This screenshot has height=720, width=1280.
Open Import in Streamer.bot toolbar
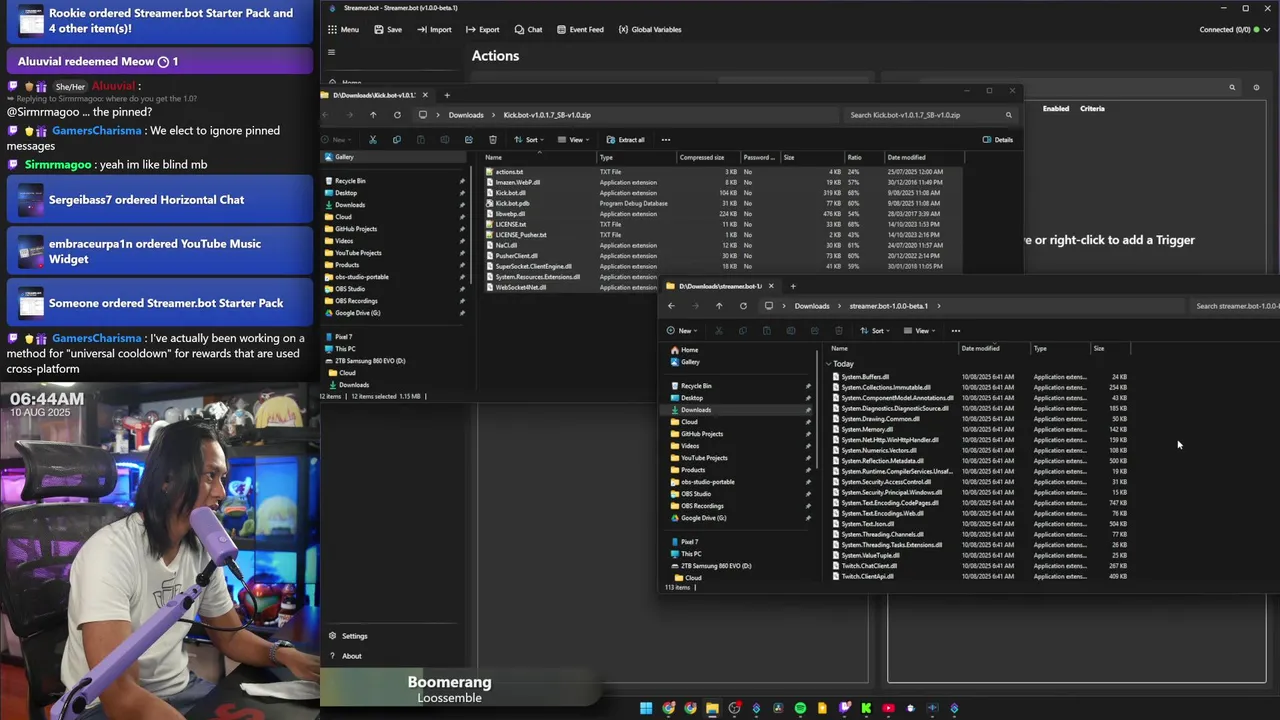tap(434, 29)
